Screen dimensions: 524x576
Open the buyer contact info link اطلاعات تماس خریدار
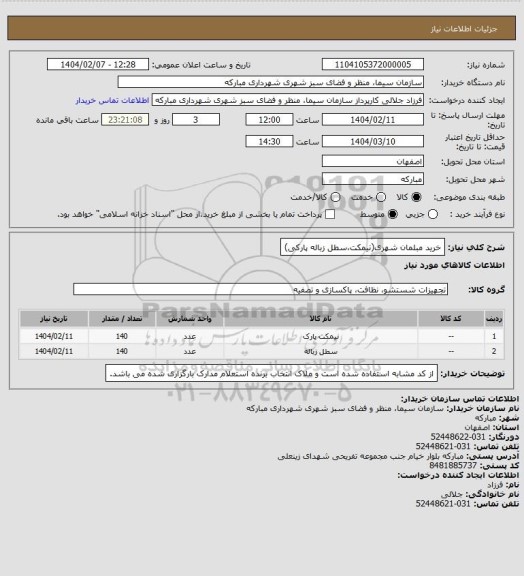[x=112, y=101]
